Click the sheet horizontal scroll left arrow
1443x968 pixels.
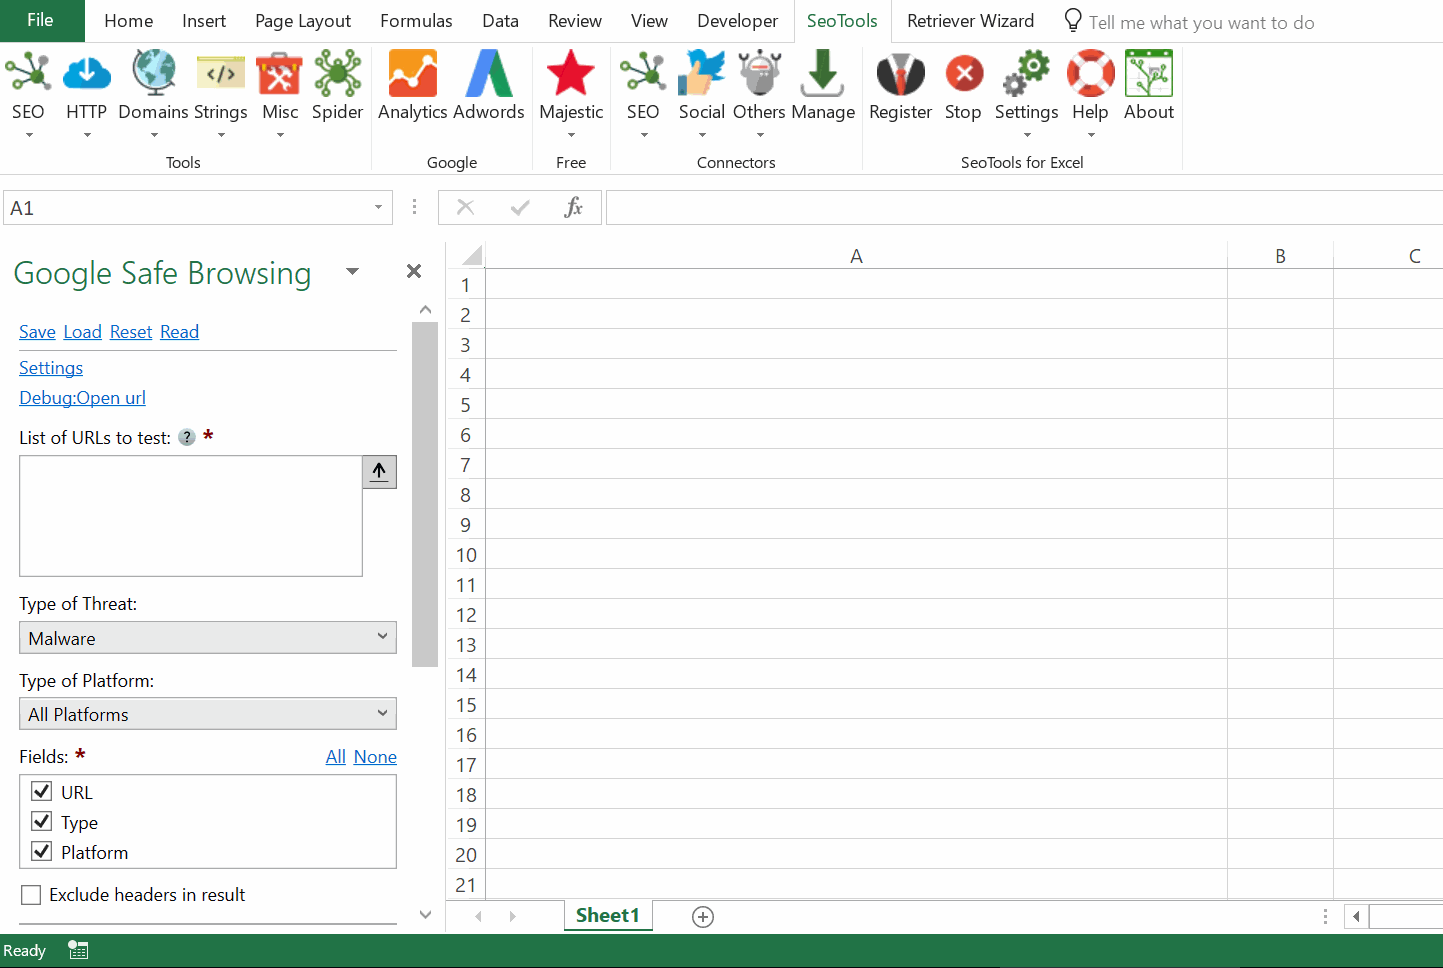tap(1356, 916)
